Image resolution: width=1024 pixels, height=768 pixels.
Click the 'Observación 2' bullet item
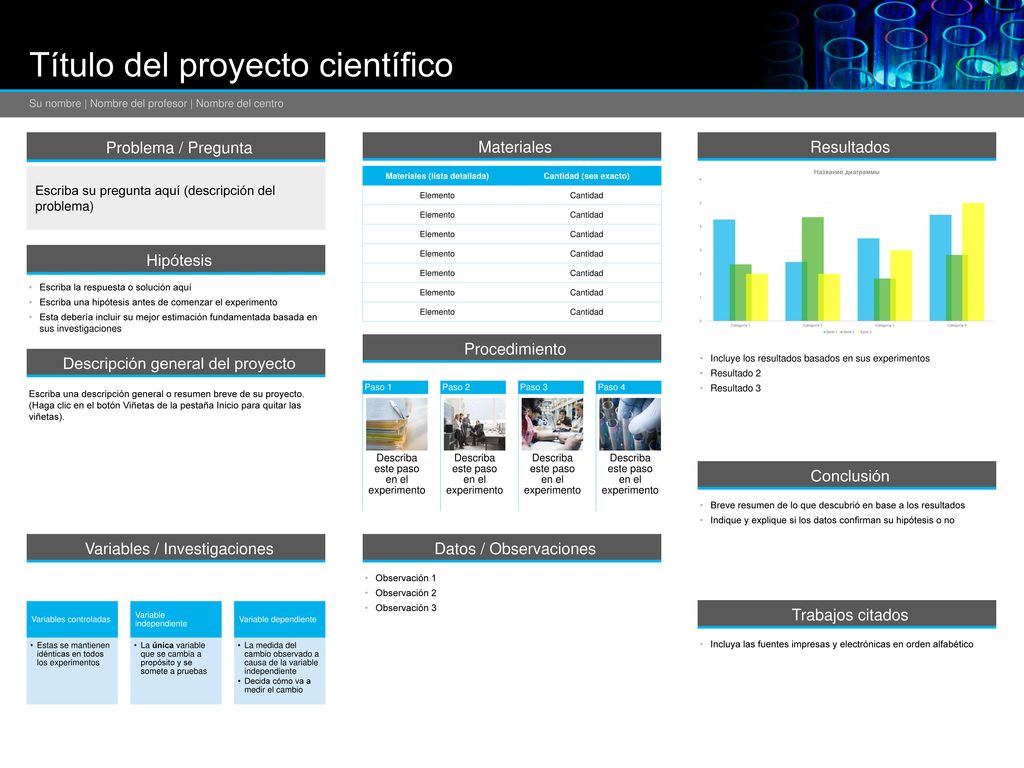click(406, 593)
